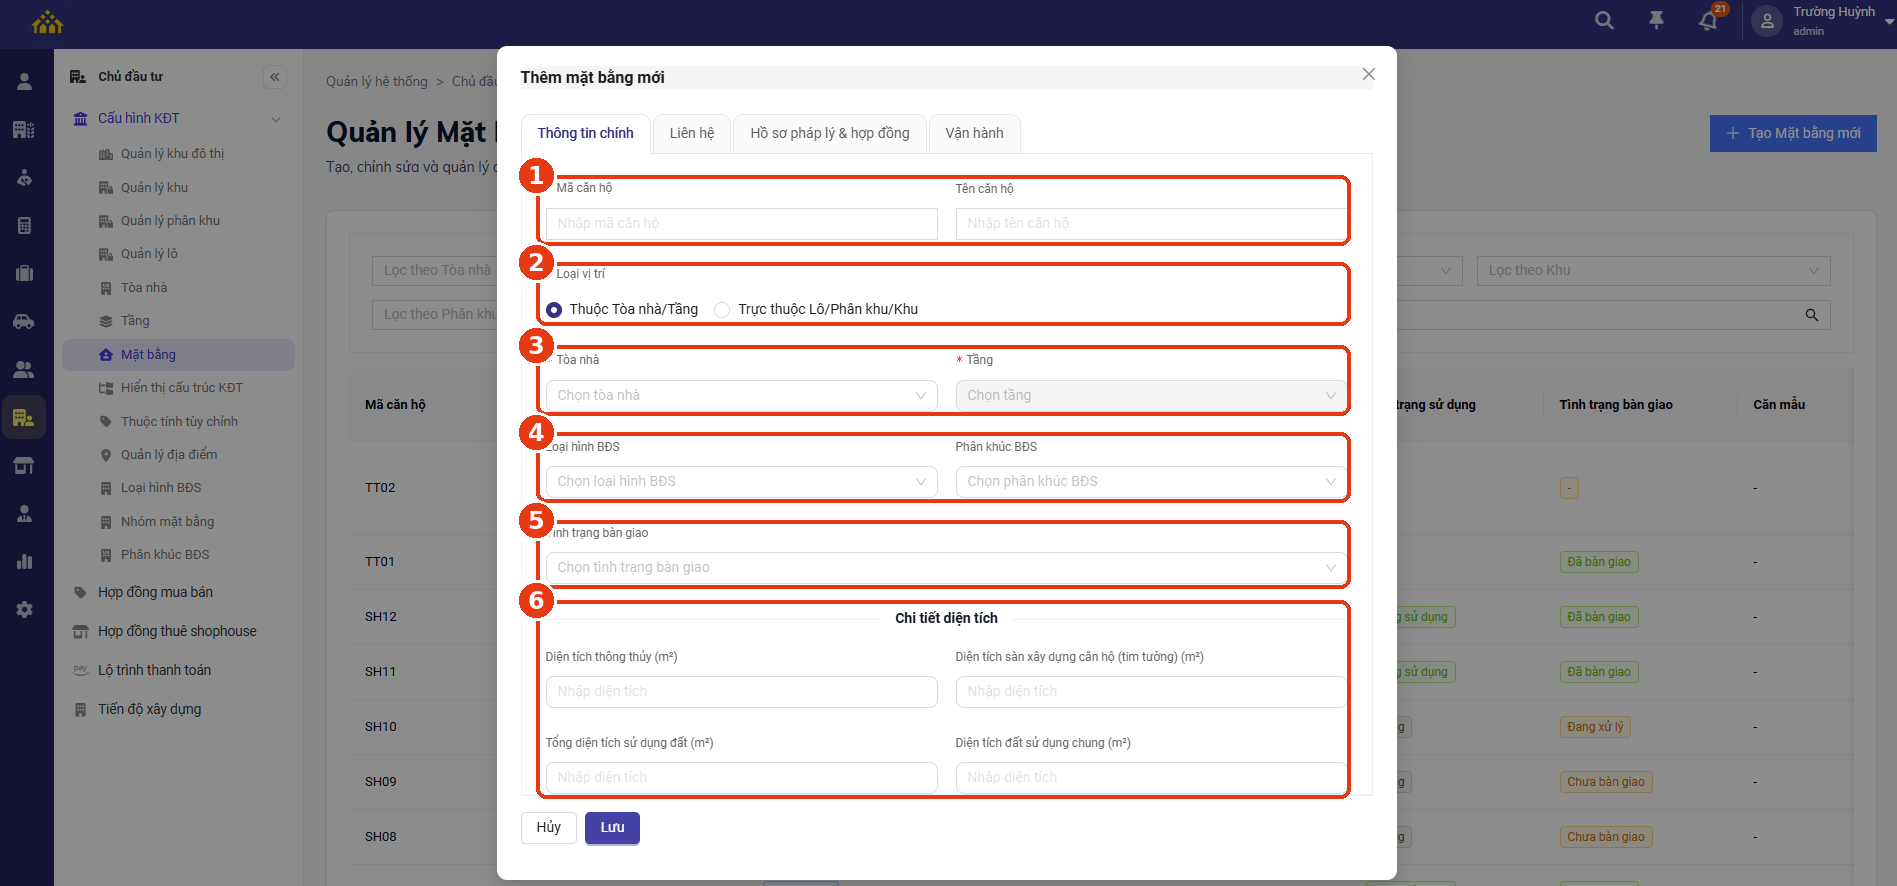Open the Lọc theo Khu filter dropdown

pos(1653,270)
